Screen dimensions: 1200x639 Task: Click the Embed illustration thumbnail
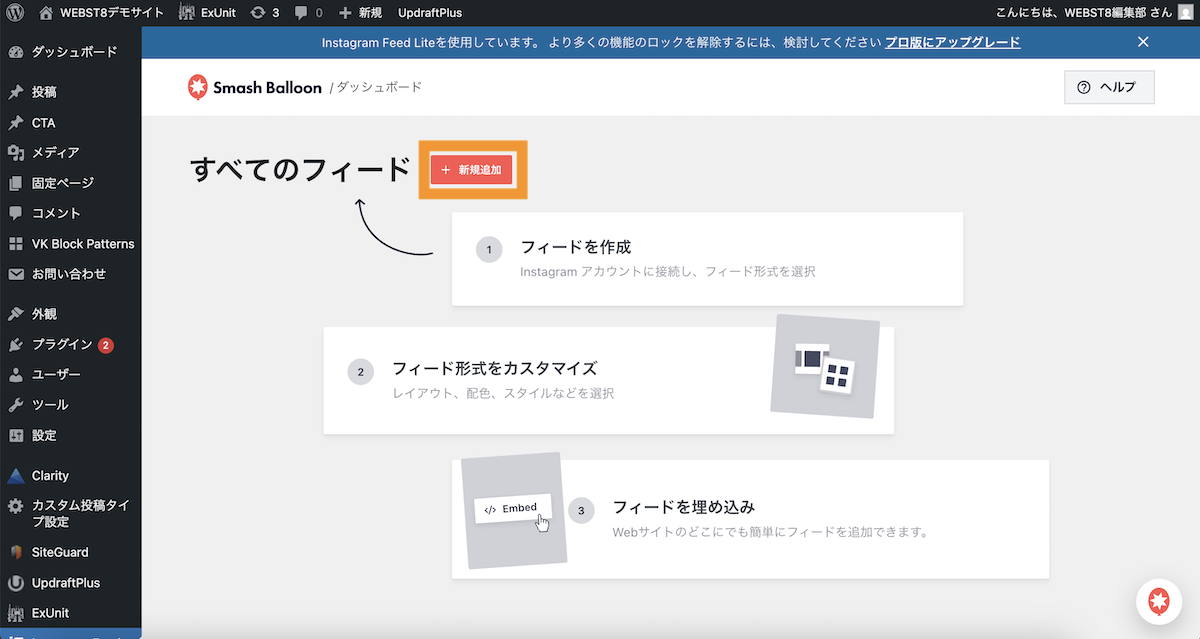tap(514, 510)
